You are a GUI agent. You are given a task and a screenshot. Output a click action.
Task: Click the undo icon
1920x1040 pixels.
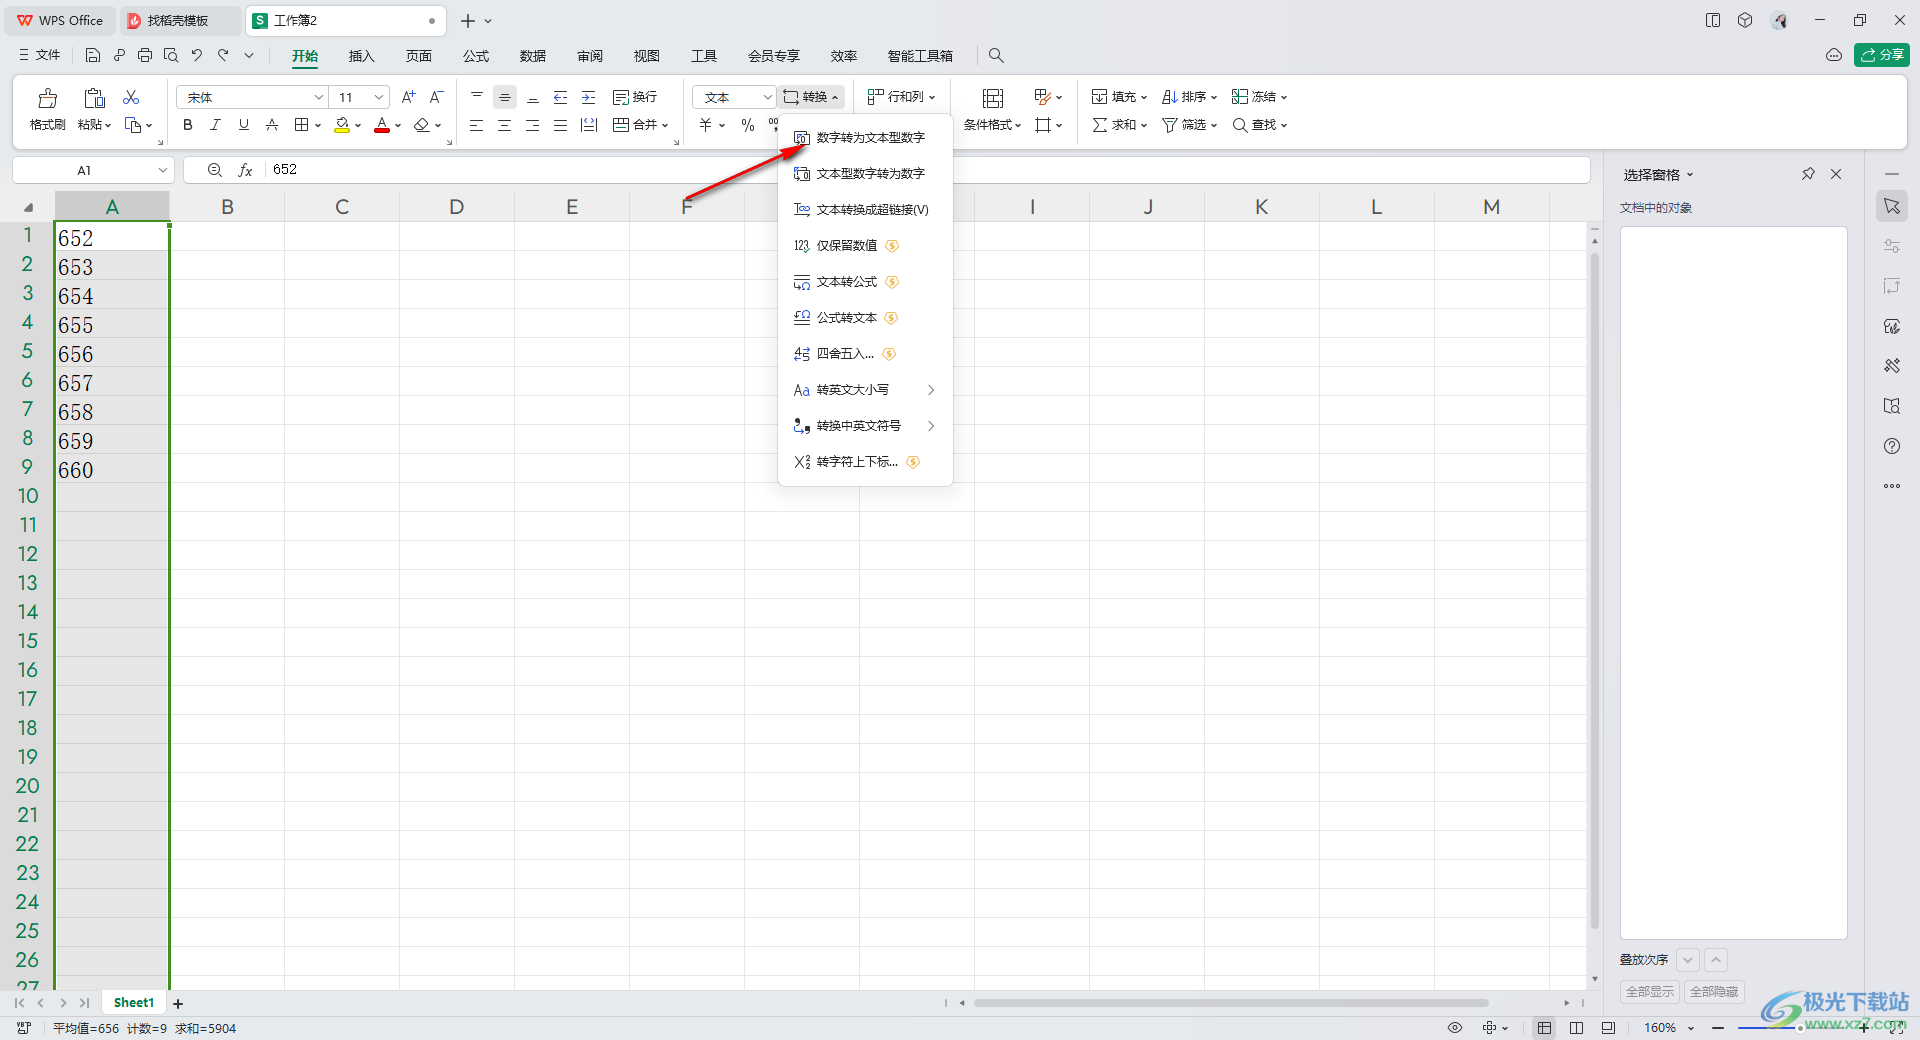(x=197, y=56)
